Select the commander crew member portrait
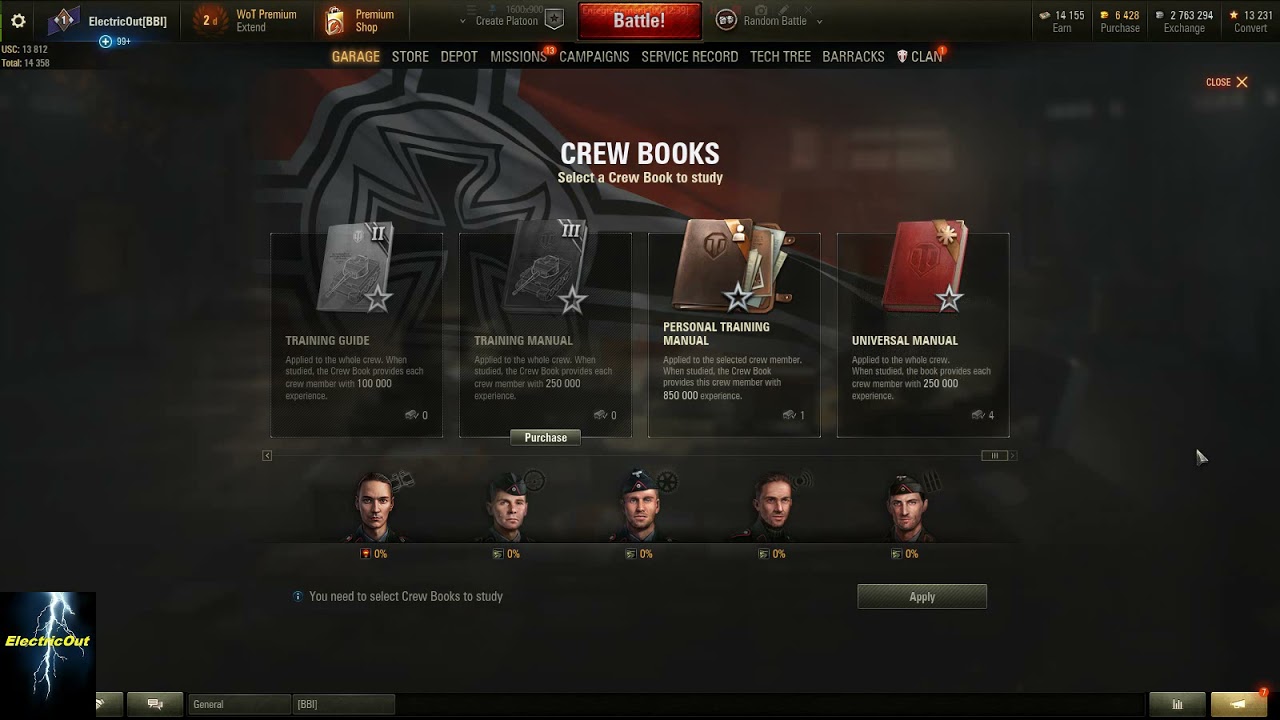1280x720 pixels. 375,505
